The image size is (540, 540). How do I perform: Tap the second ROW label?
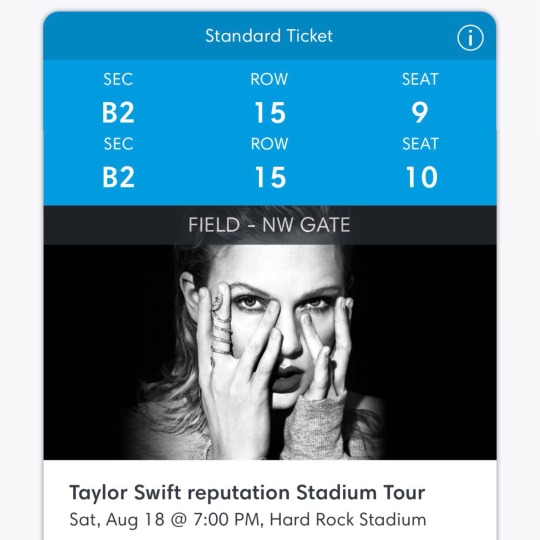(x=269, y=144)
